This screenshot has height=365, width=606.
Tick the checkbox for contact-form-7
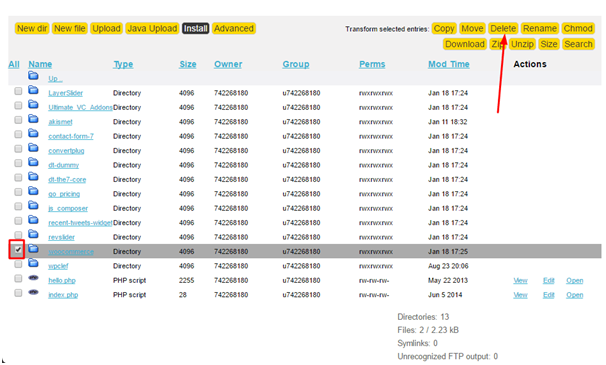click(x=18, y=134)
